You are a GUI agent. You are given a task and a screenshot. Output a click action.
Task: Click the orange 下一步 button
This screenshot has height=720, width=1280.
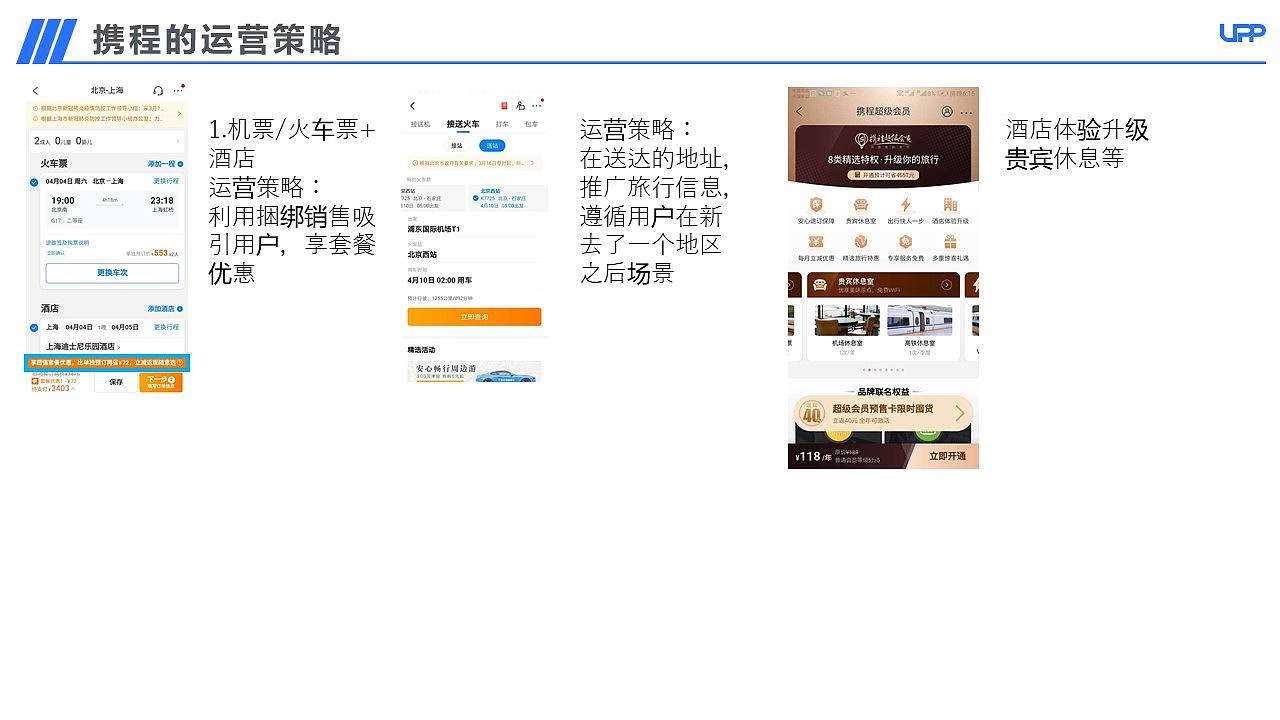pyautogui.click(x=161, y=382)
